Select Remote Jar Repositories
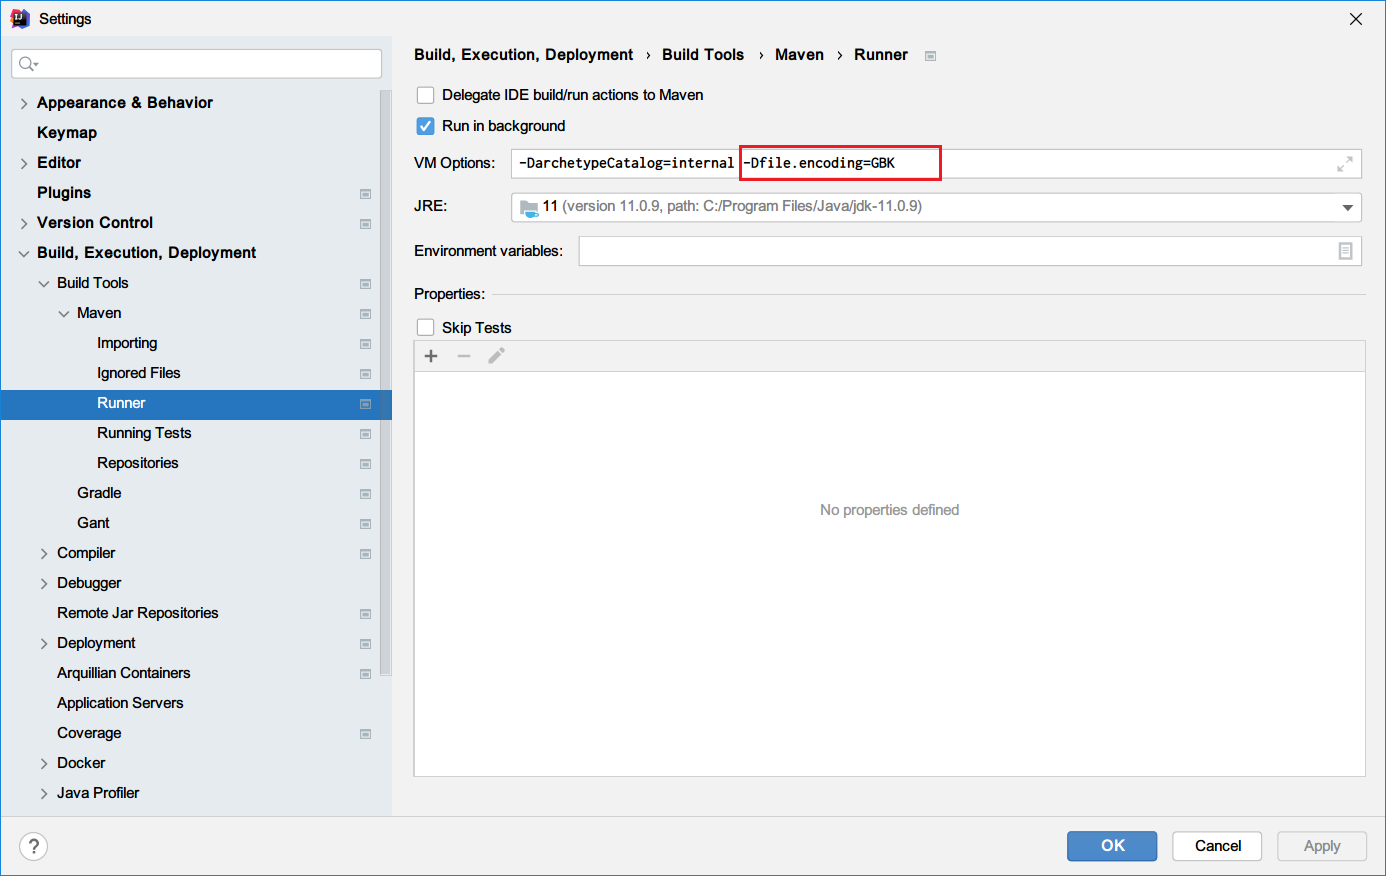 (x=138, y=613)
